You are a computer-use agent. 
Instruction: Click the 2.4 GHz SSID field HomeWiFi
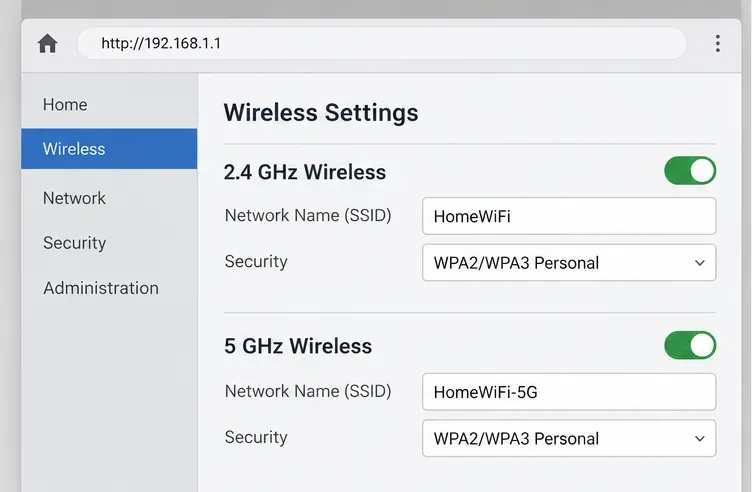[569, 216]
